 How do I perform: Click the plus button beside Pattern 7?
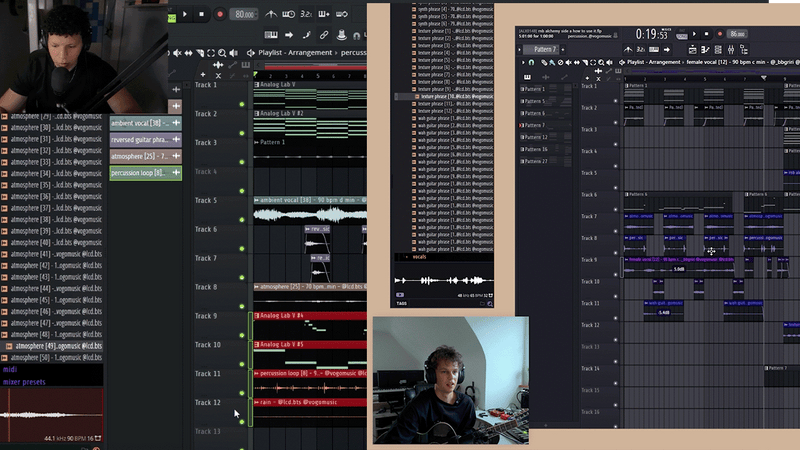pyautogui.click(x=563, y=49)
